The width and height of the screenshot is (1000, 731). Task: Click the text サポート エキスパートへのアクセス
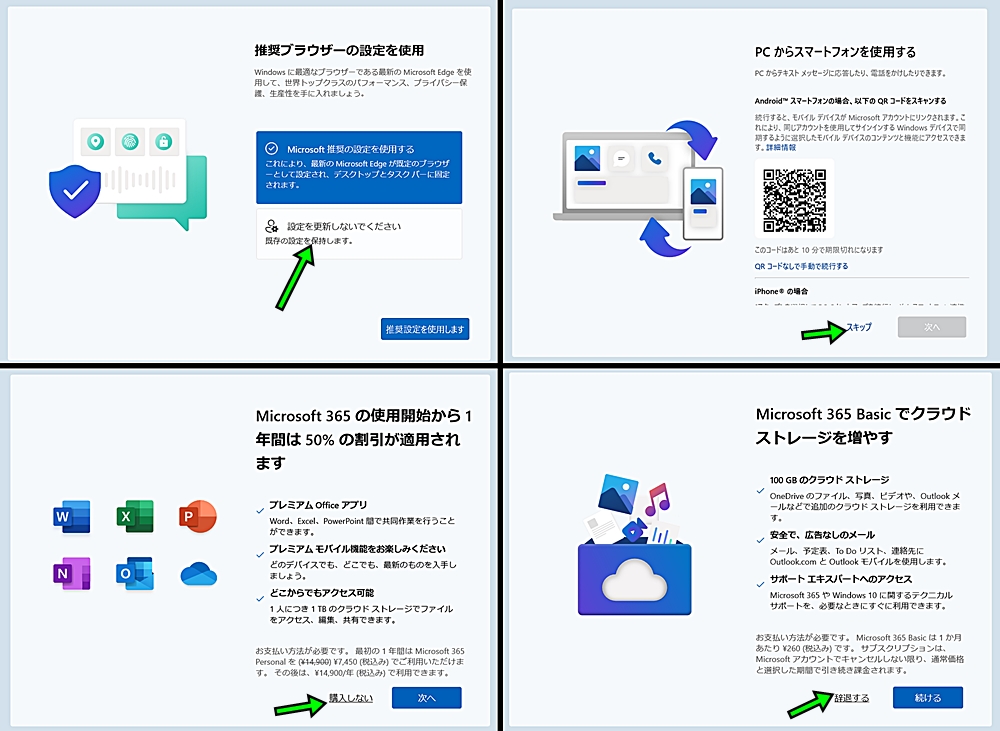(x=841, y=579)
